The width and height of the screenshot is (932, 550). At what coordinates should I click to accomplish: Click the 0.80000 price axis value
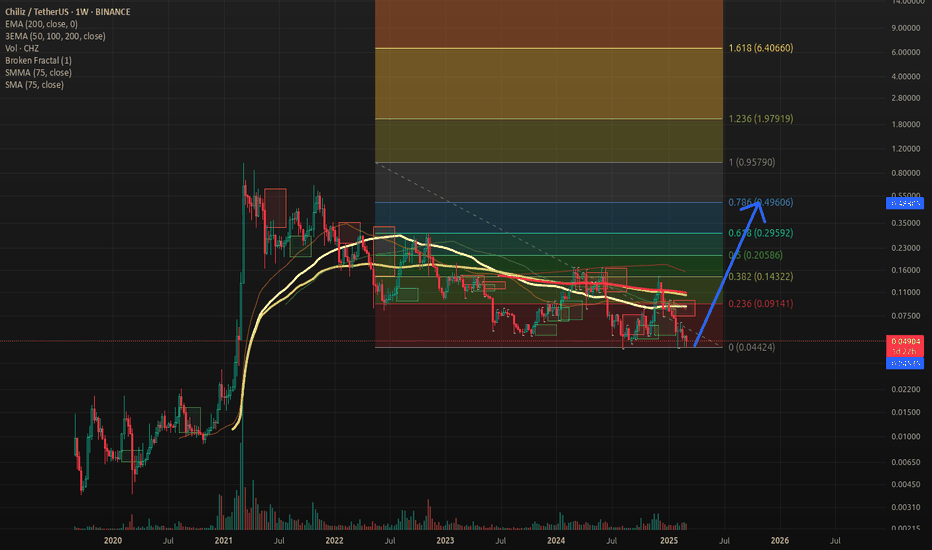pos(906,174)
